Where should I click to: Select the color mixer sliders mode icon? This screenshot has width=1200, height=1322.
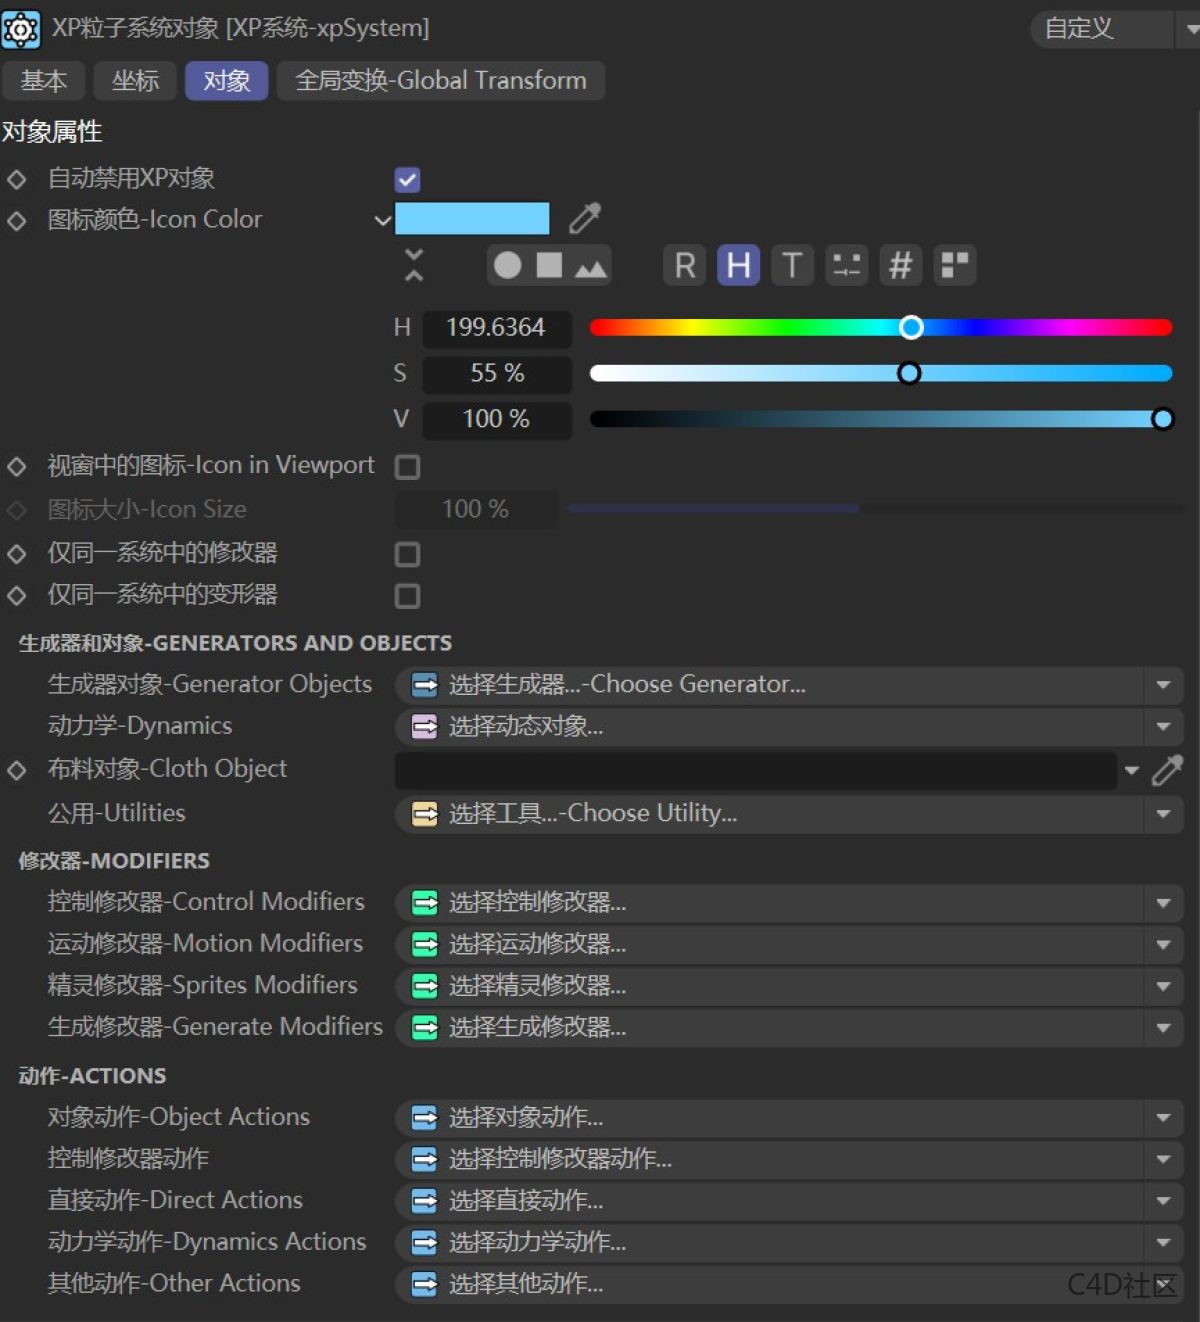[x=847, y=265]
